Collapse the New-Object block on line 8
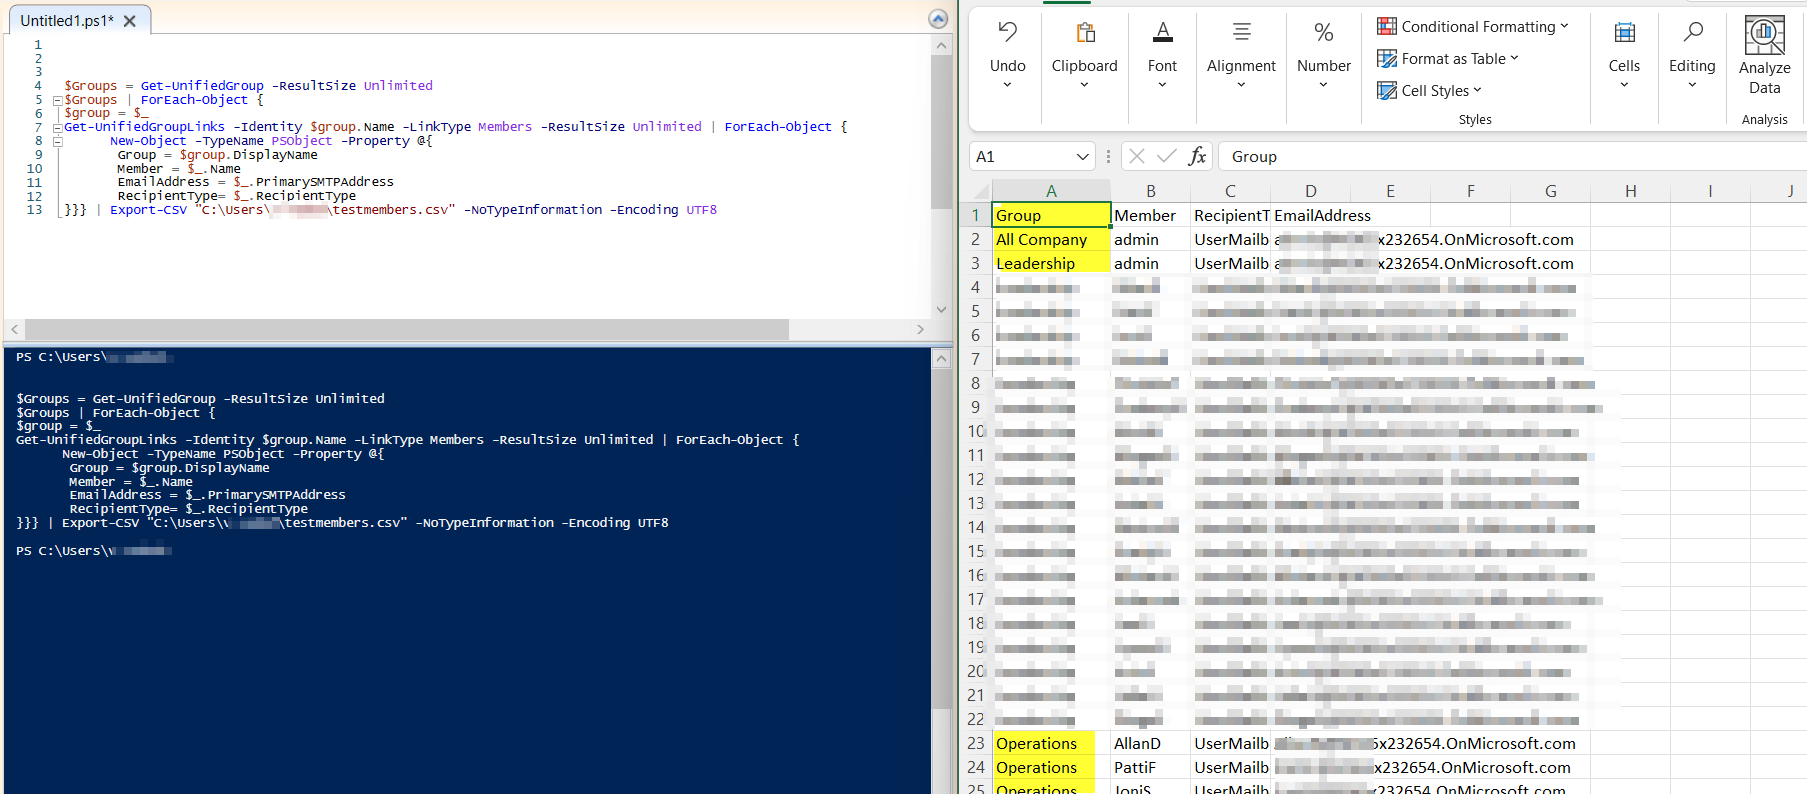Screen dimensions: 1807x794 pyautogui.click(x=57, y=141)
